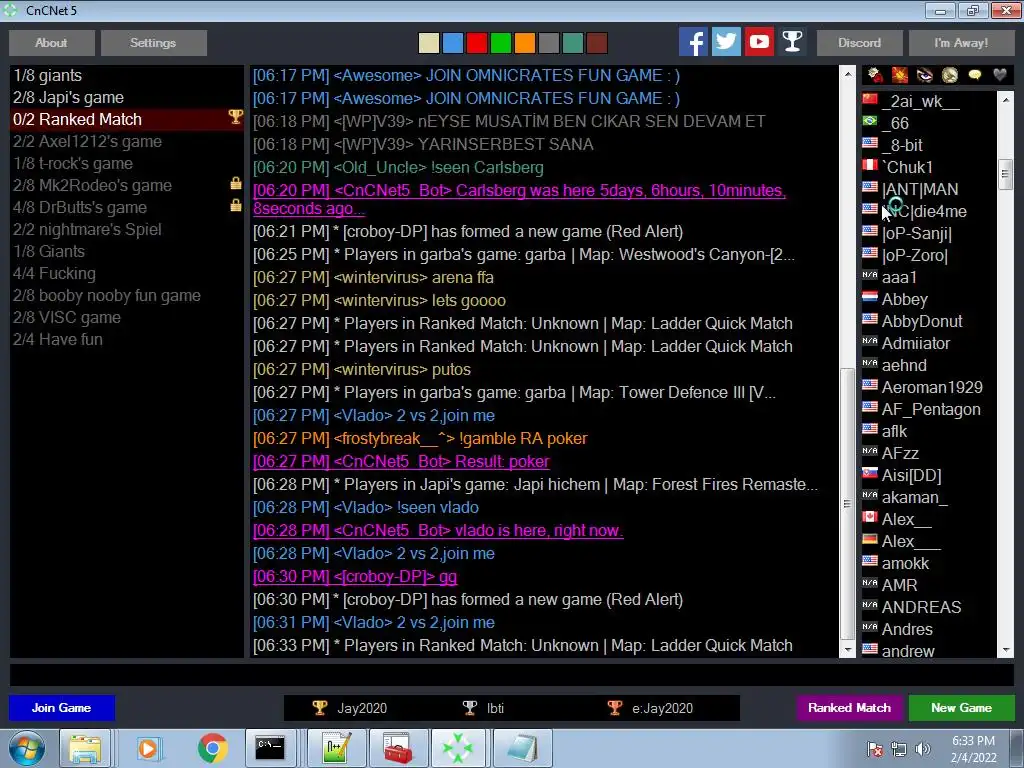Click the purple Ranked Match button

[850, 708]
